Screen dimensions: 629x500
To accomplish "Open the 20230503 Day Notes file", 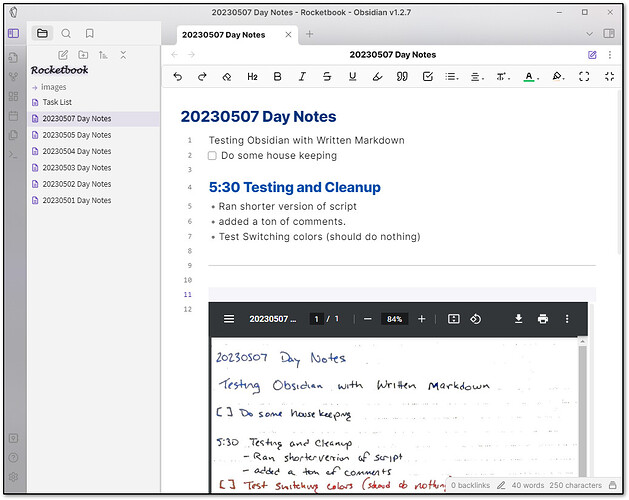I will [76, 168].
